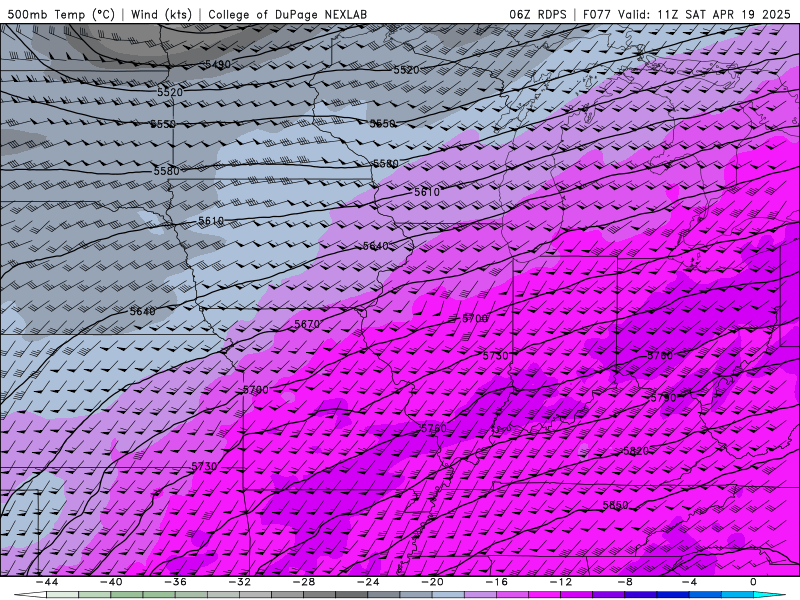Click the -32 color scale tick label
Viewport: 800px width, 600px height.
point(239,582)
